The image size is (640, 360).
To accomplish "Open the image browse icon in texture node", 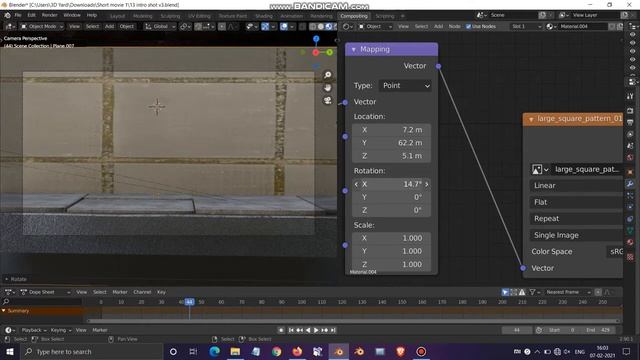I will (x=540, y=169).
